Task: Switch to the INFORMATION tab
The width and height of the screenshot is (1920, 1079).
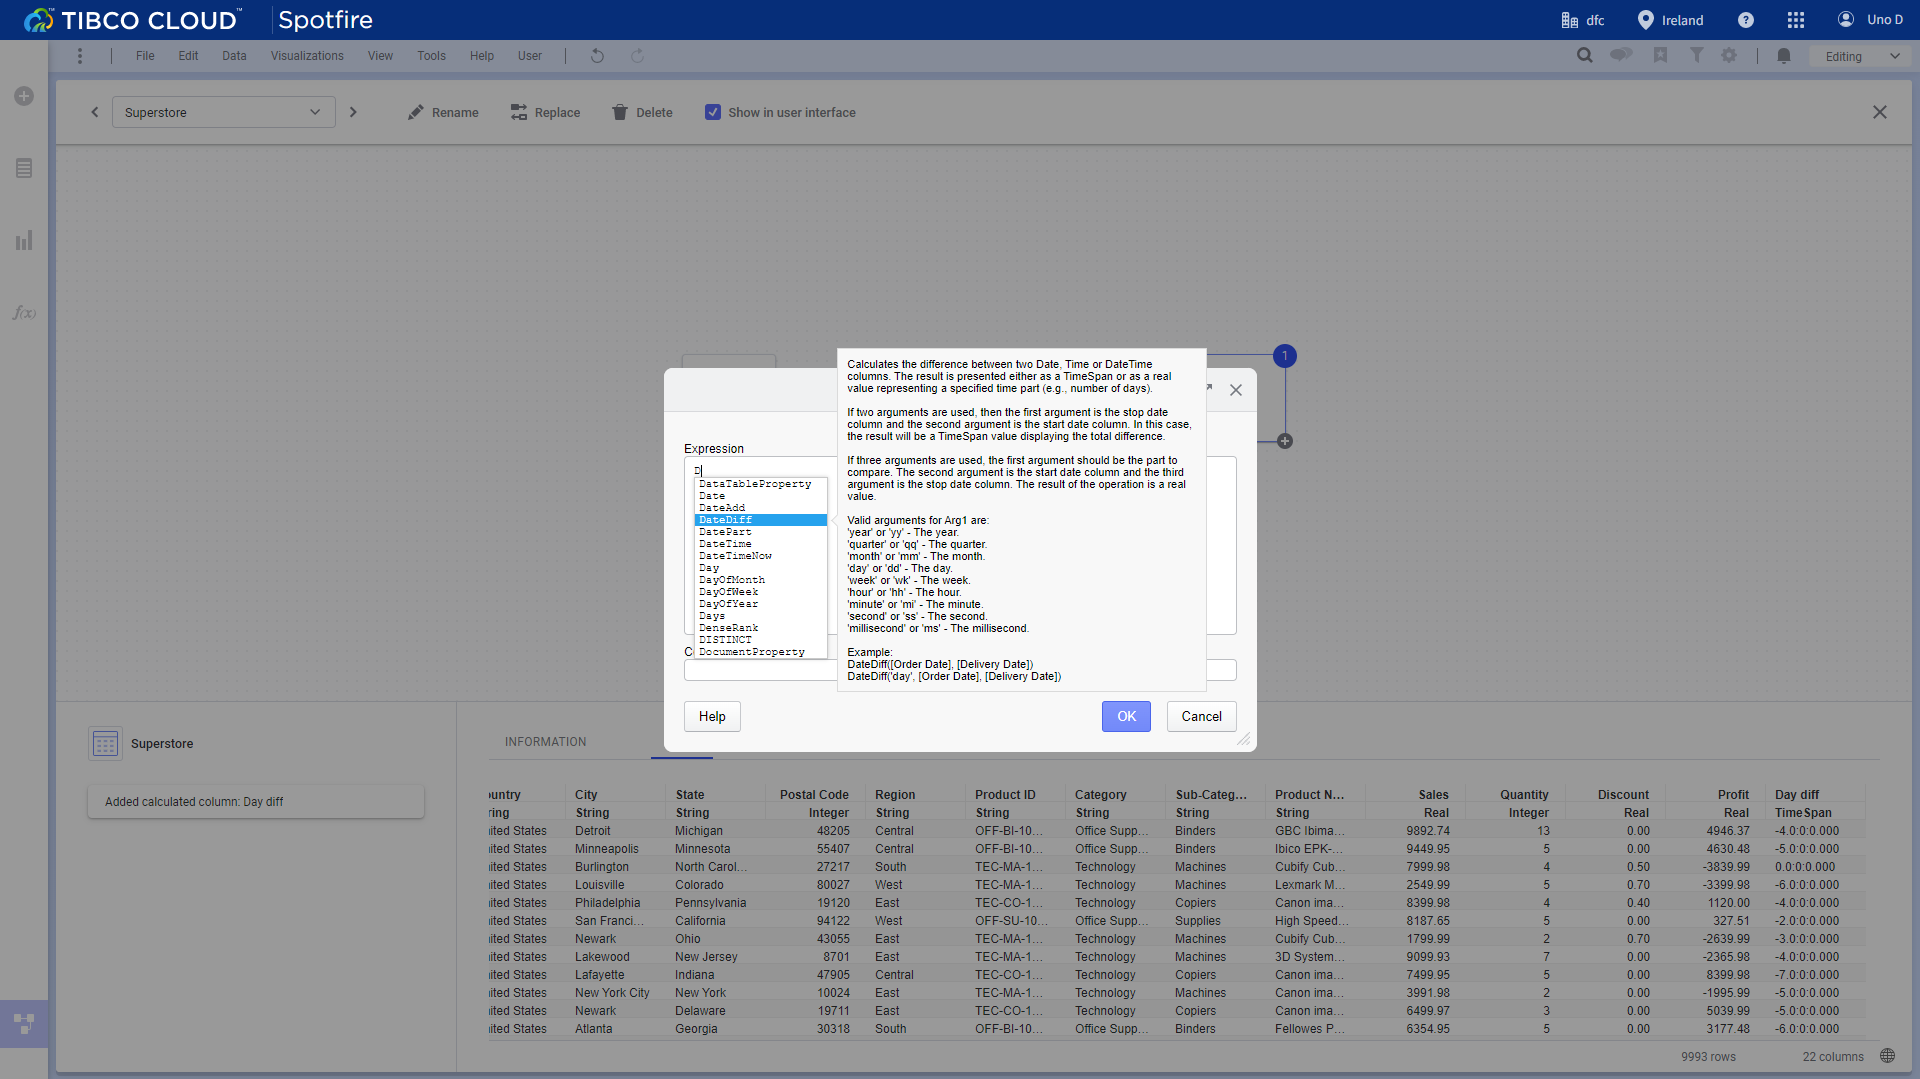Action: point(546,742)
